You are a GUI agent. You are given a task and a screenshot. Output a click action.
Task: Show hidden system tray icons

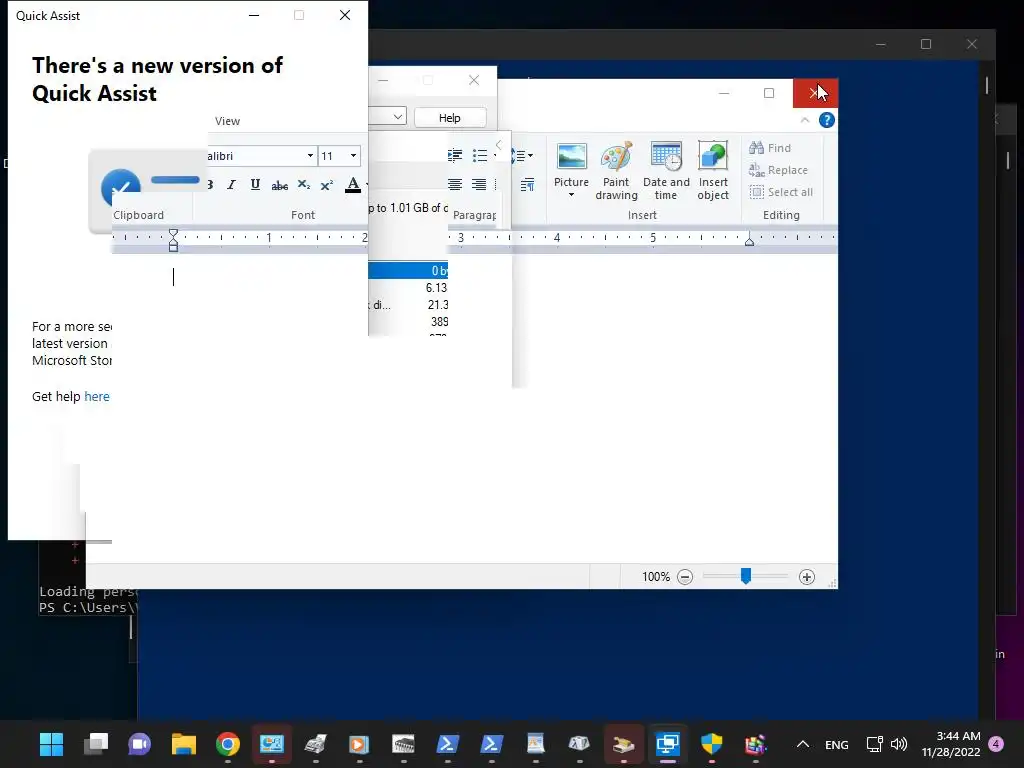coord(803,744)
